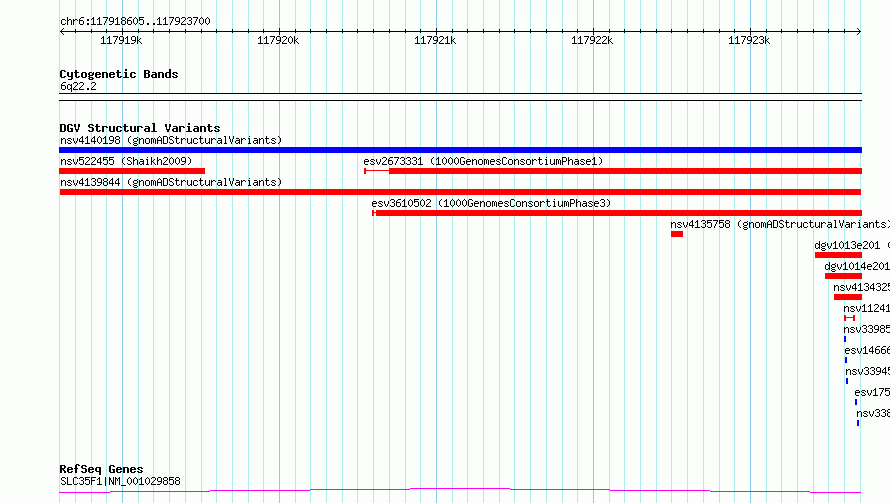The height and width of the screenshot is (503, 890).
Task: Open the SLC35F1|NM_001029858 gene label
Action: coord(120,481)
